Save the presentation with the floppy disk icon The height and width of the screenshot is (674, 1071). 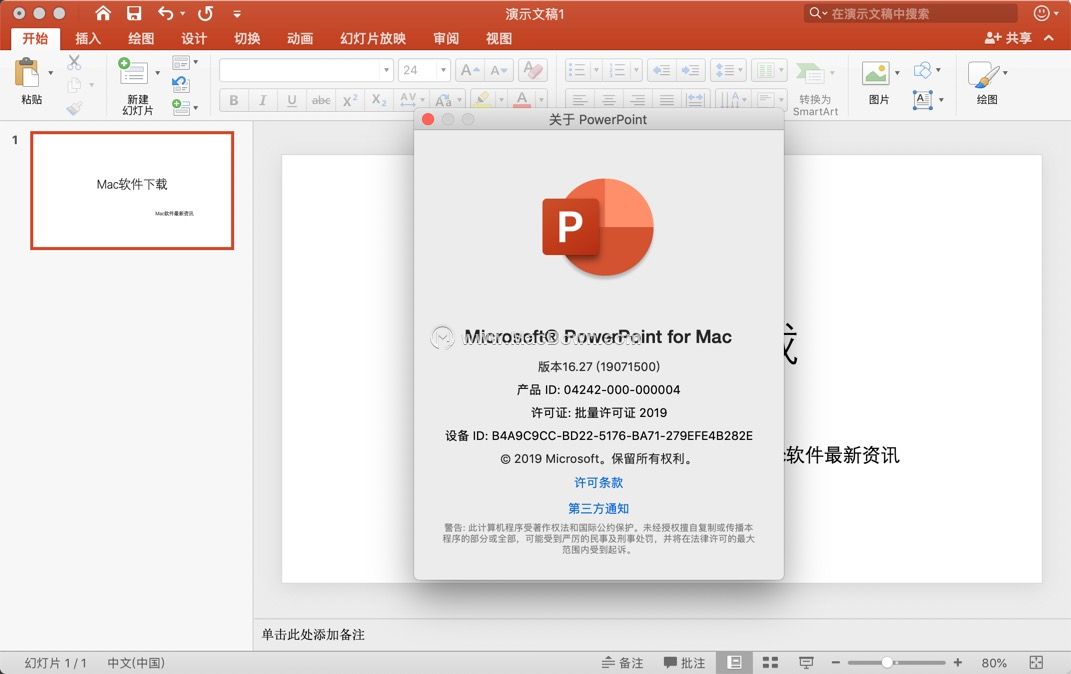(134, 13)
